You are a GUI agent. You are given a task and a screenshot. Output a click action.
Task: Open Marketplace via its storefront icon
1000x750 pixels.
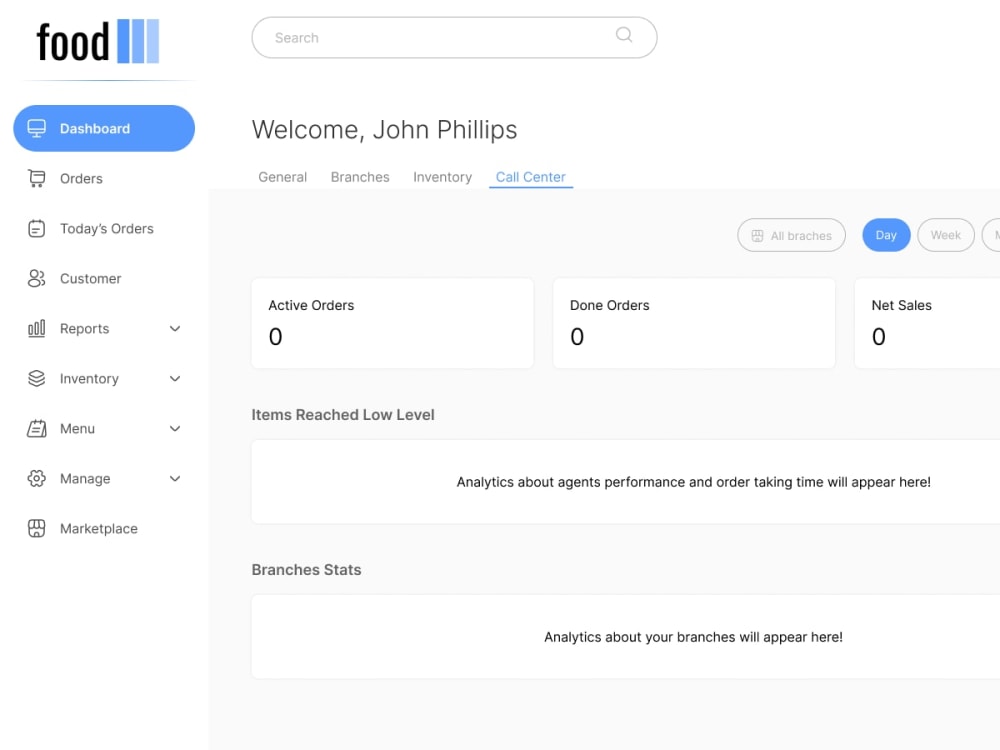point(37,528)
